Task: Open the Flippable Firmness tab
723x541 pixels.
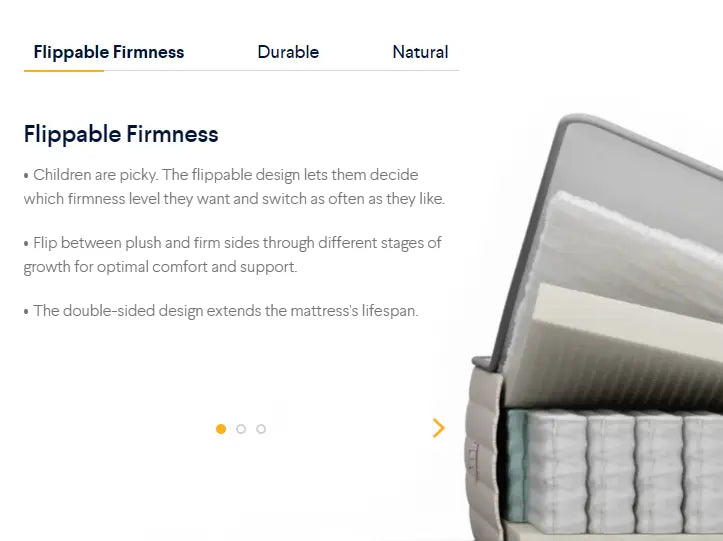Action: point(109,52)
